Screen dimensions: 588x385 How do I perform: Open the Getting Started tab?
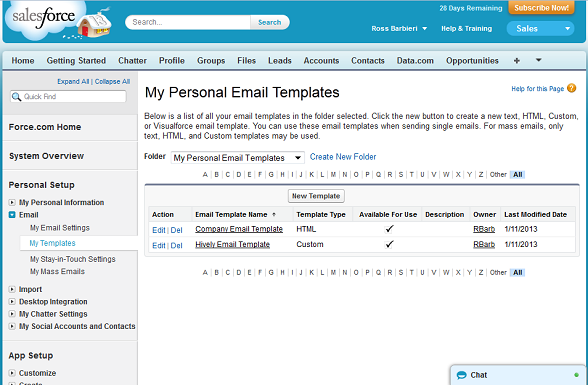coord(76,61)
